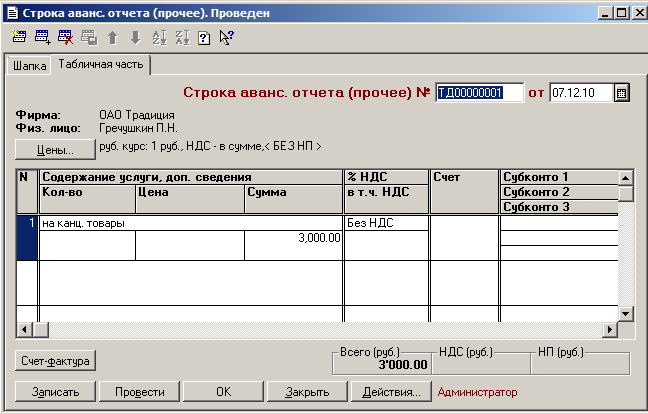Move the row up with arrow icon
This screenshot has height=414, width=648.
pos(112,38)
